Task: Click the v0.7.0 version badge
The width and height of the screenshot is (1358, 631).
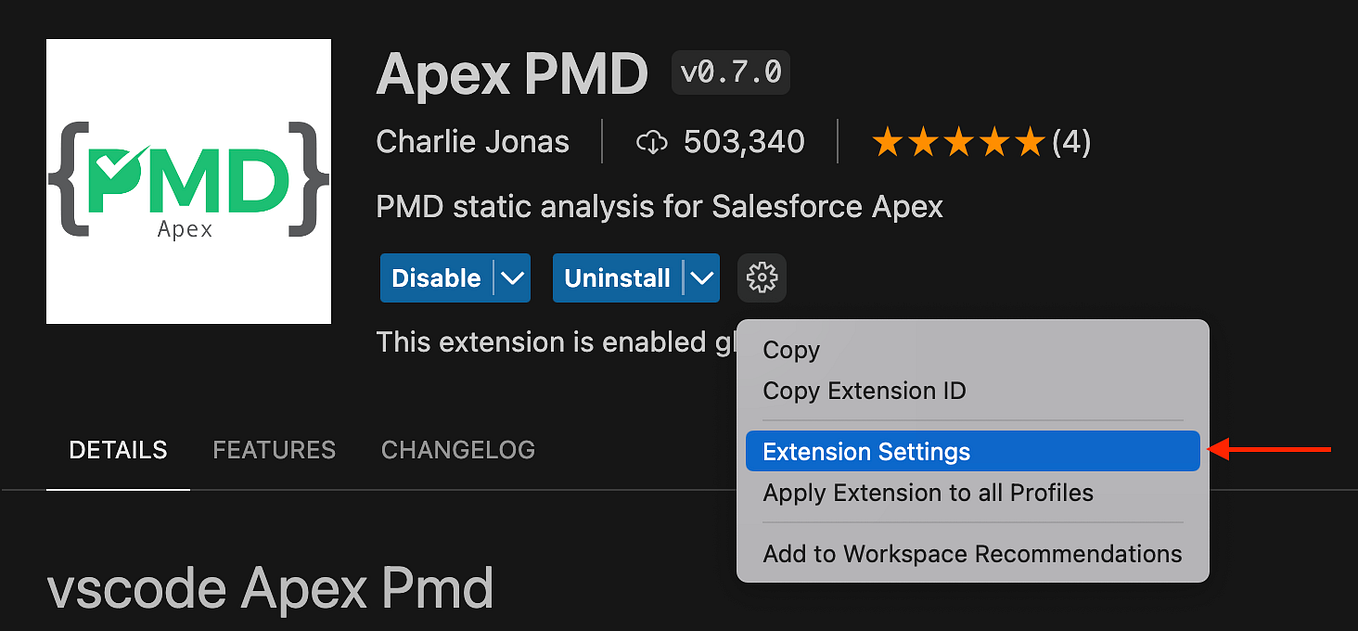Action: coord(730,72)
